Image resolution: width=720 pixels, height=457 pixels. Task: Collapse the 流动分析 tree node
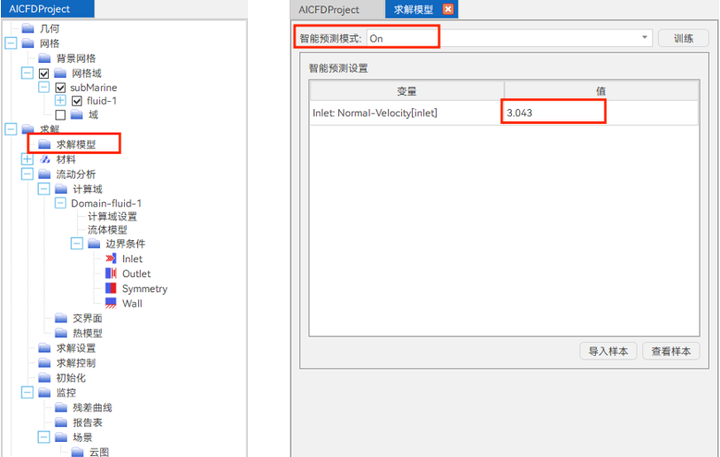pyautogui.click(x=28, y=174)
